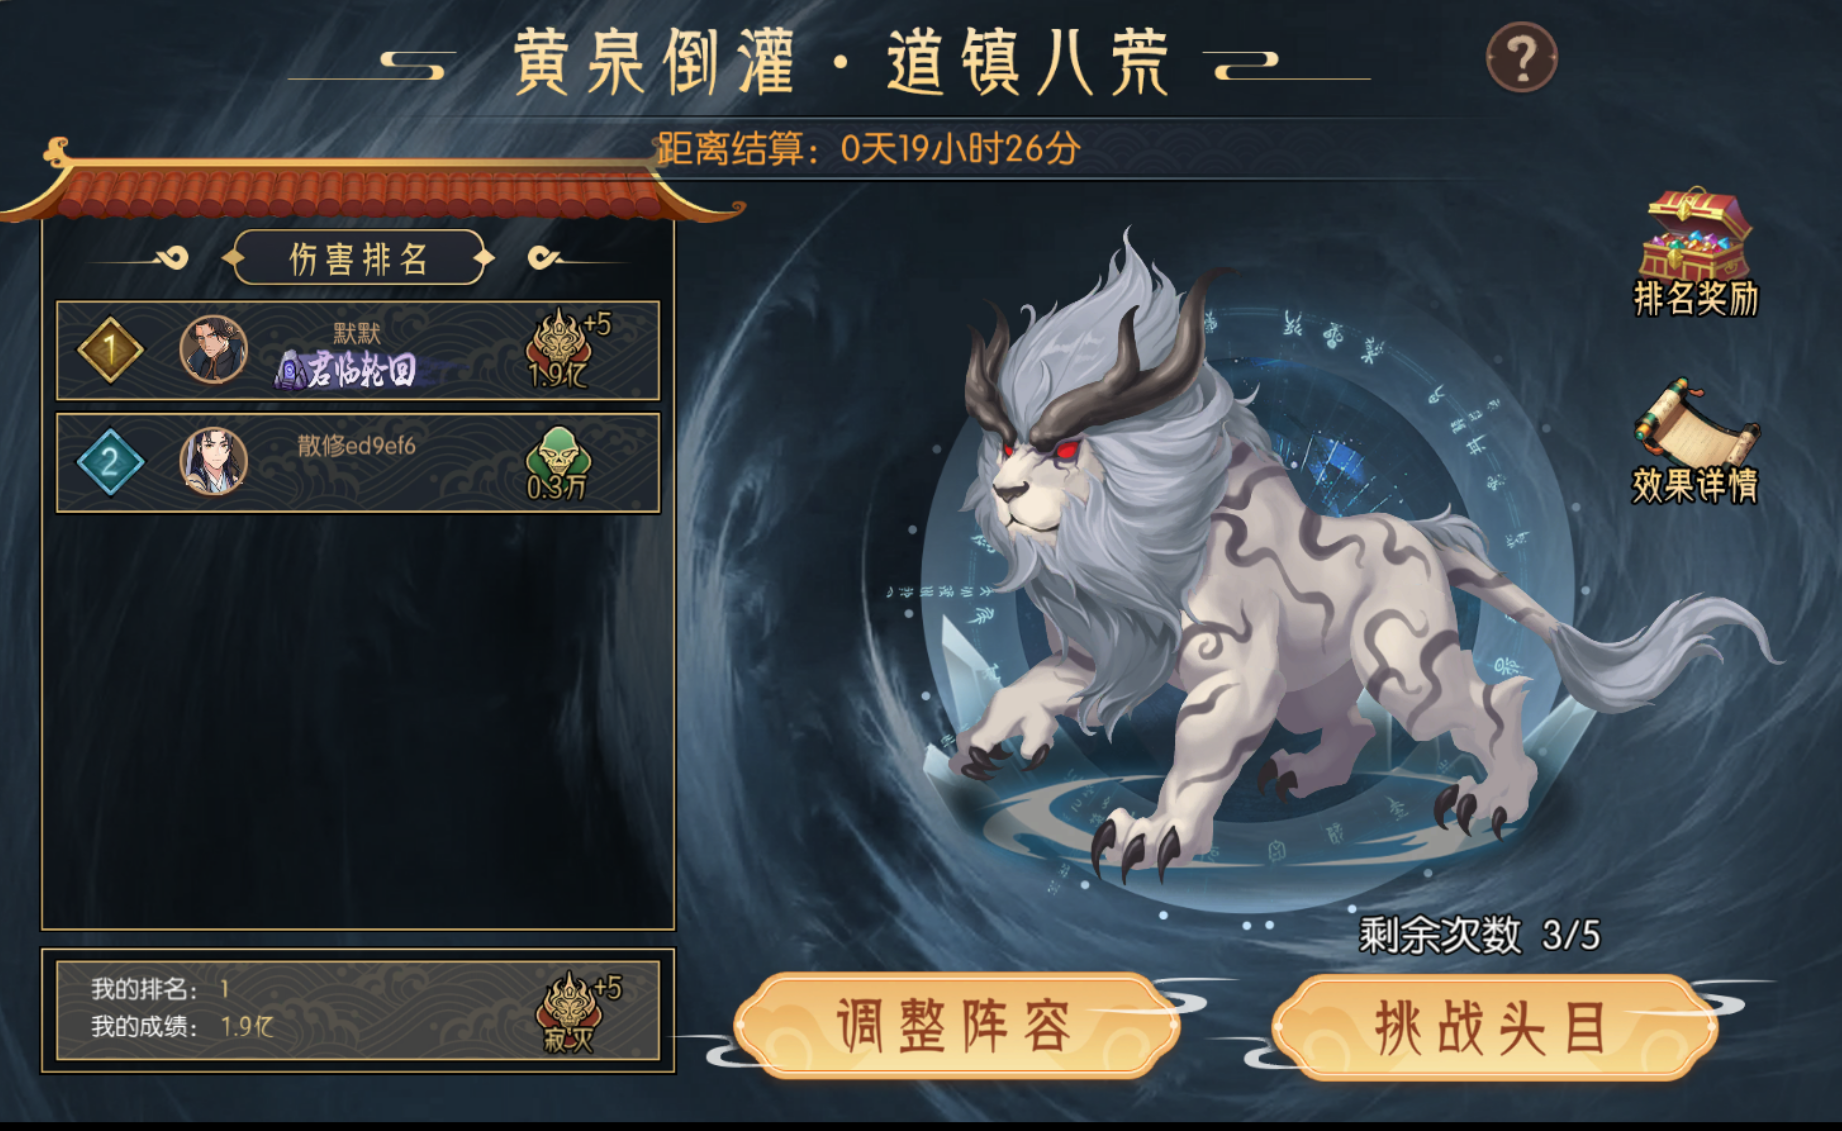This screenshot has width=1842, height=1131.
Task: View player 散修ed9ef6's avatar portrait
Action: click(x=213, y=461)
